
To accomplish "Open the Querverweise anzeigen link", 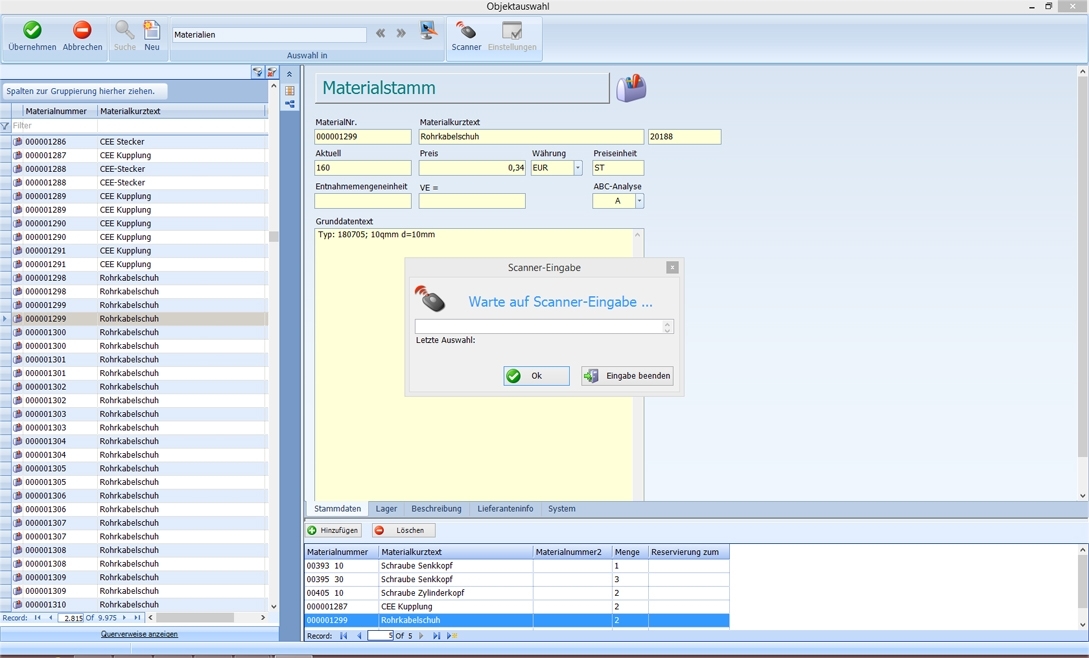I will [x=139, y=634].
